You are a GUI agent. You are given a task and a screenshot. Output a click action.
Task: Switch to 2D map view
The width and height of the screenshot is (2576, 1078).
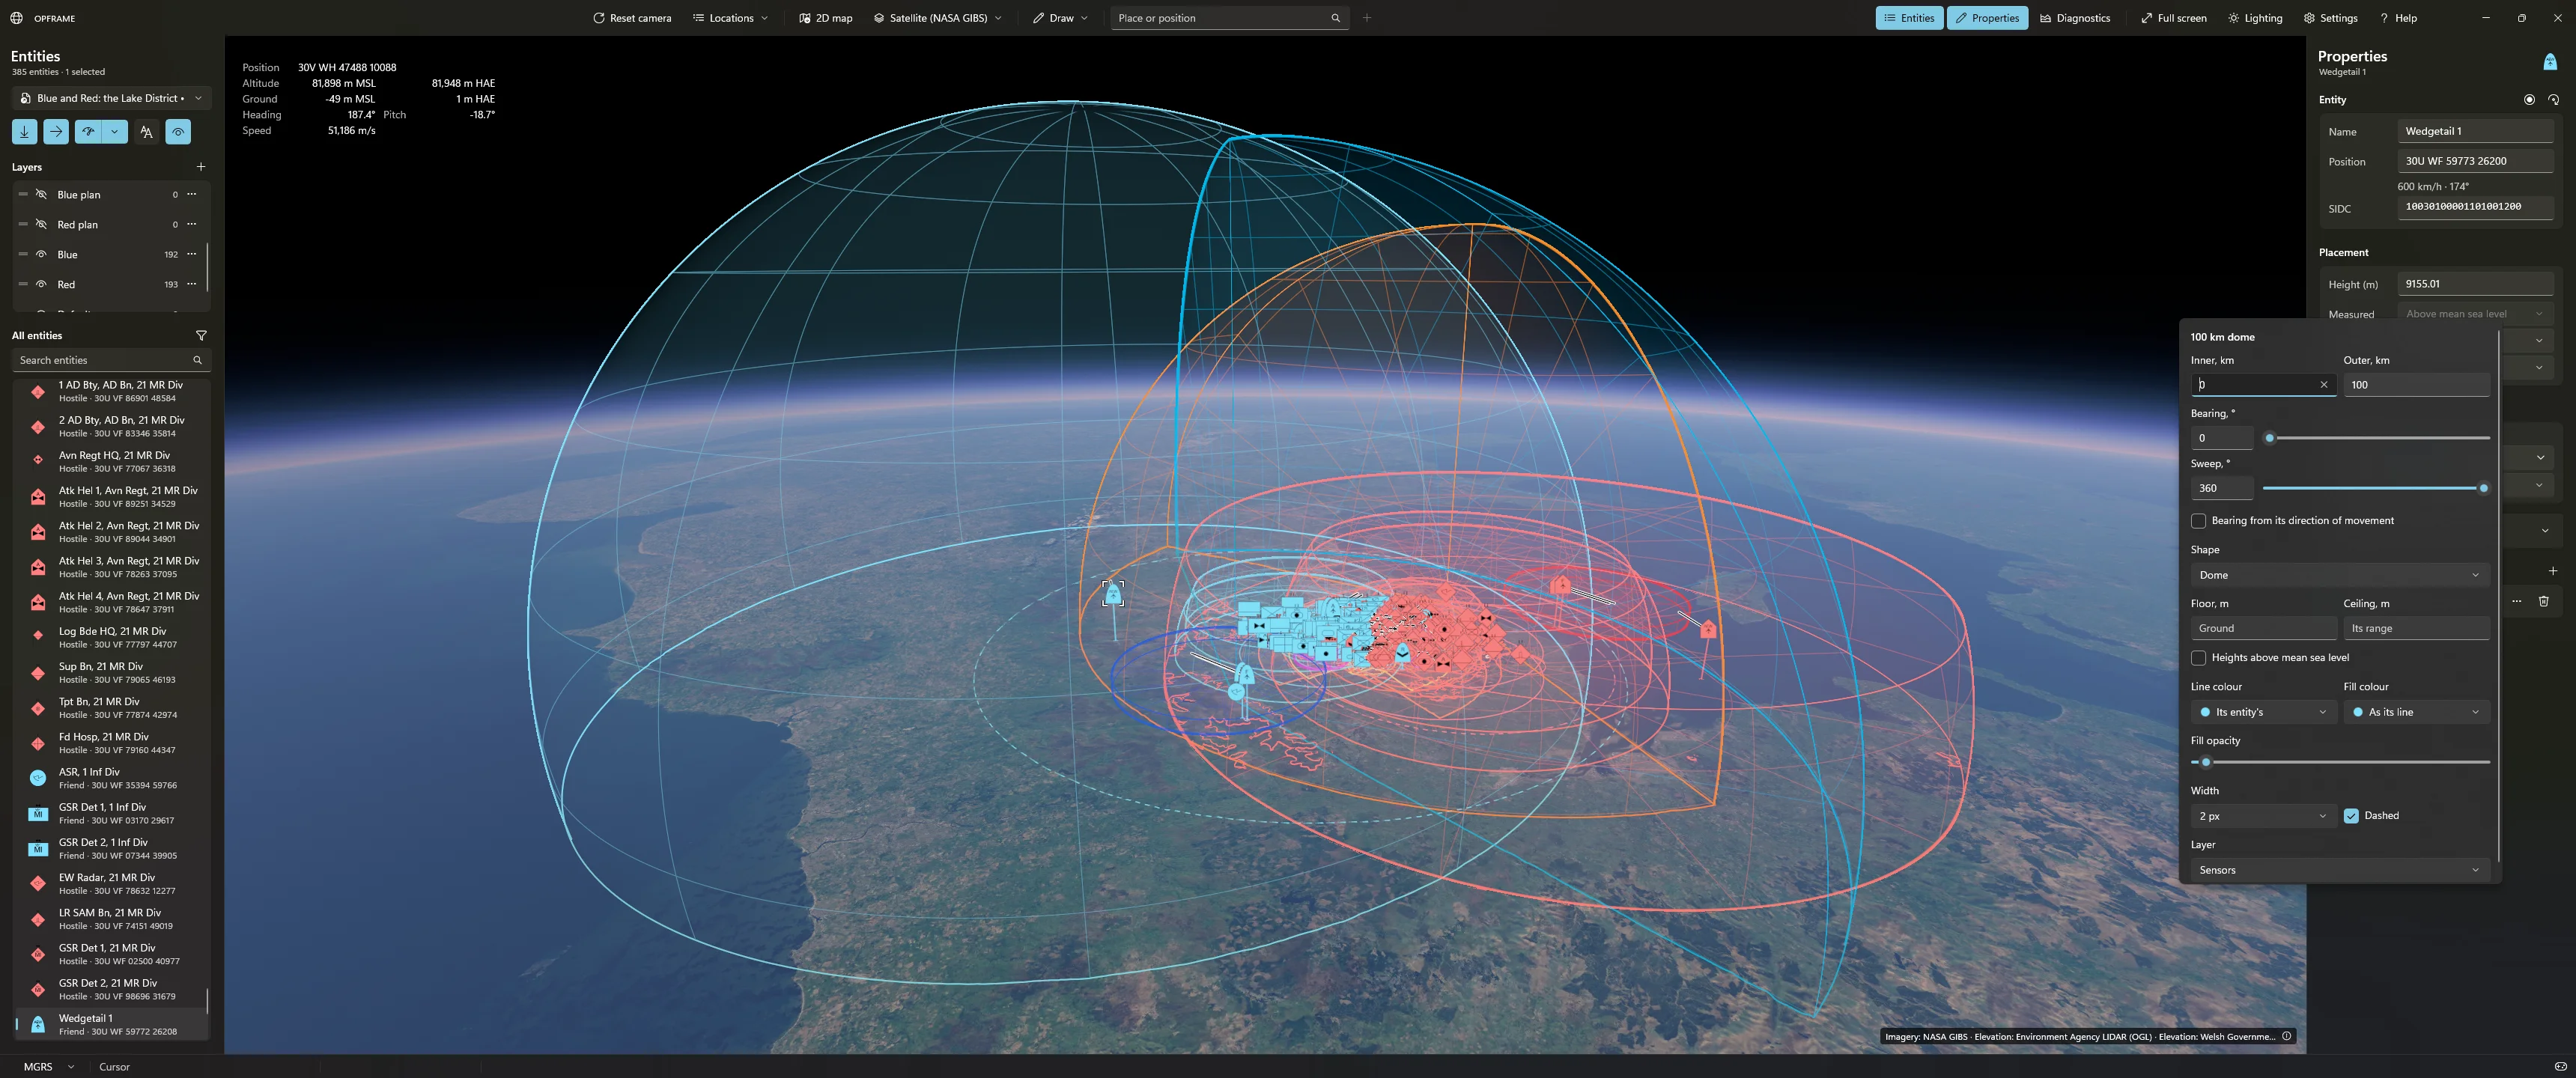pos(826,18)
